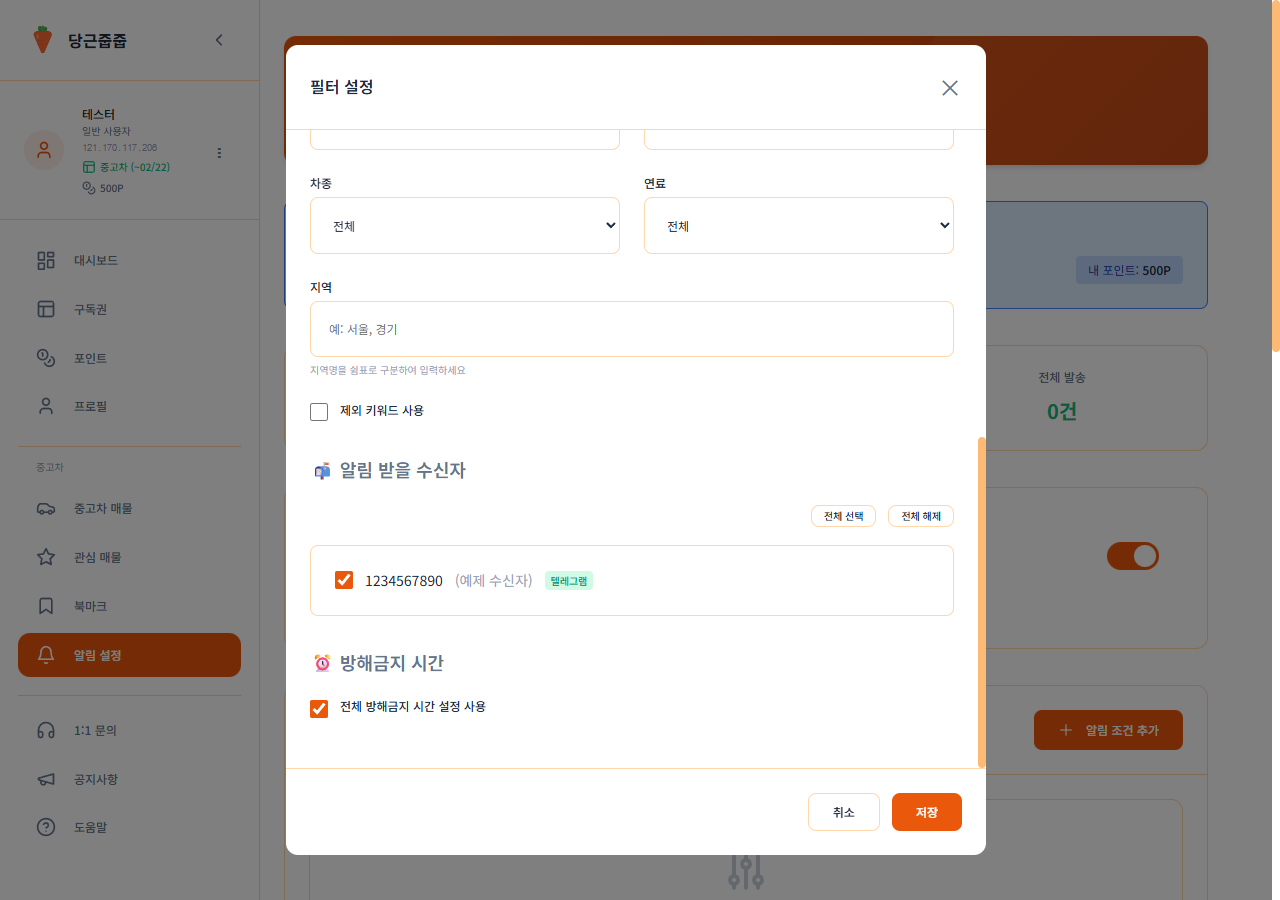The height and width of the screenshot is (900, 1280).
Task: Save filters with the 저장 button
Action: [926, 811]
